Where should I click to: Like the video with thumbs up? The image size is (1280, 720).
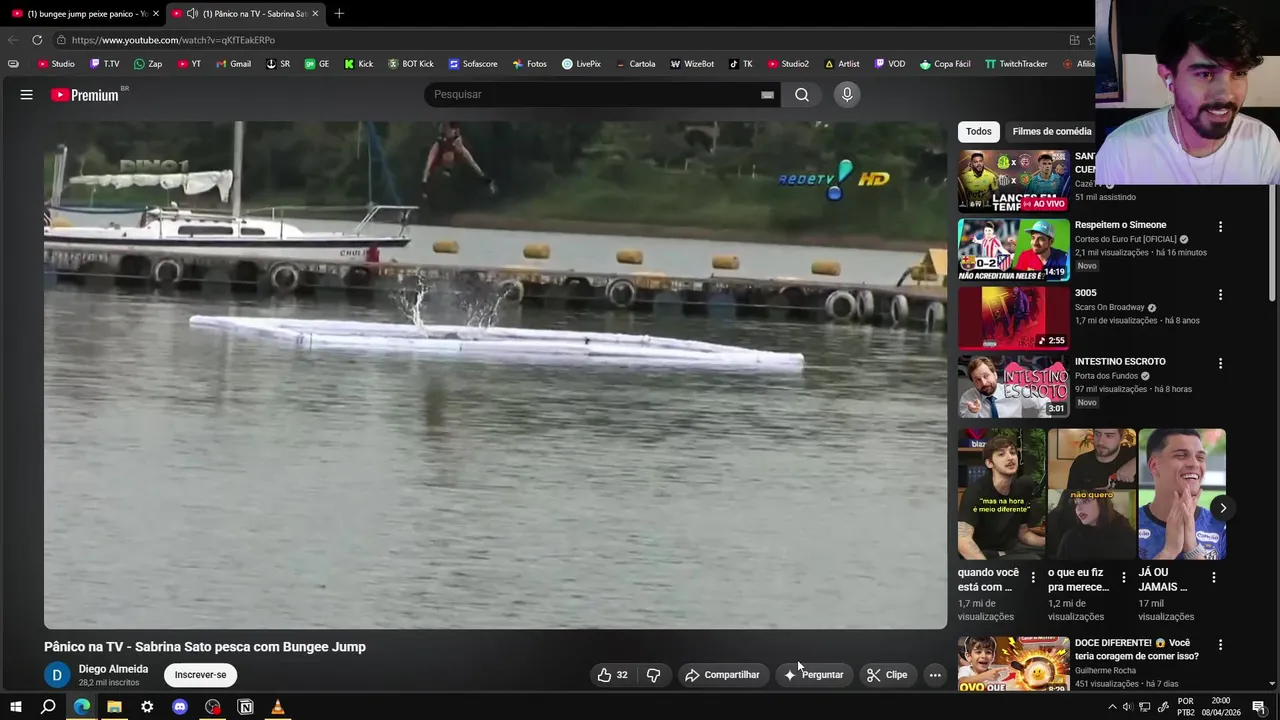click(x=613, y=675)
